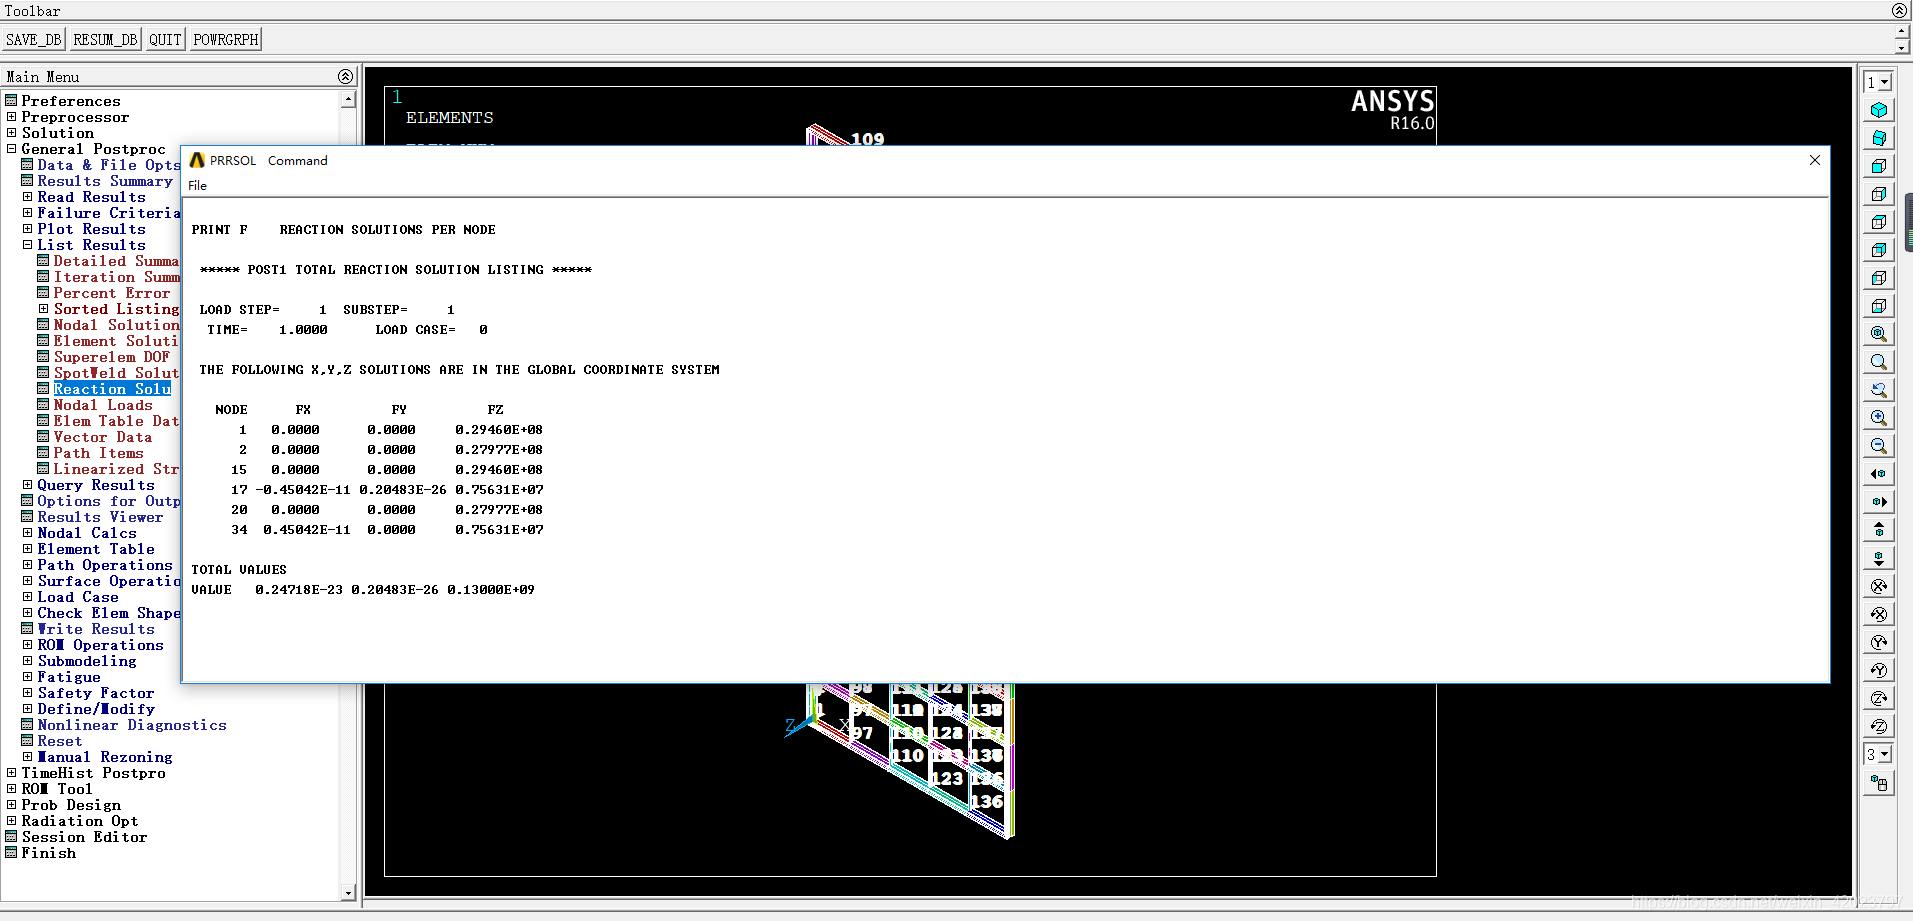Click the QUIT toolbar button
This screenshot has height=921, width=1913.
coord(165,40)
